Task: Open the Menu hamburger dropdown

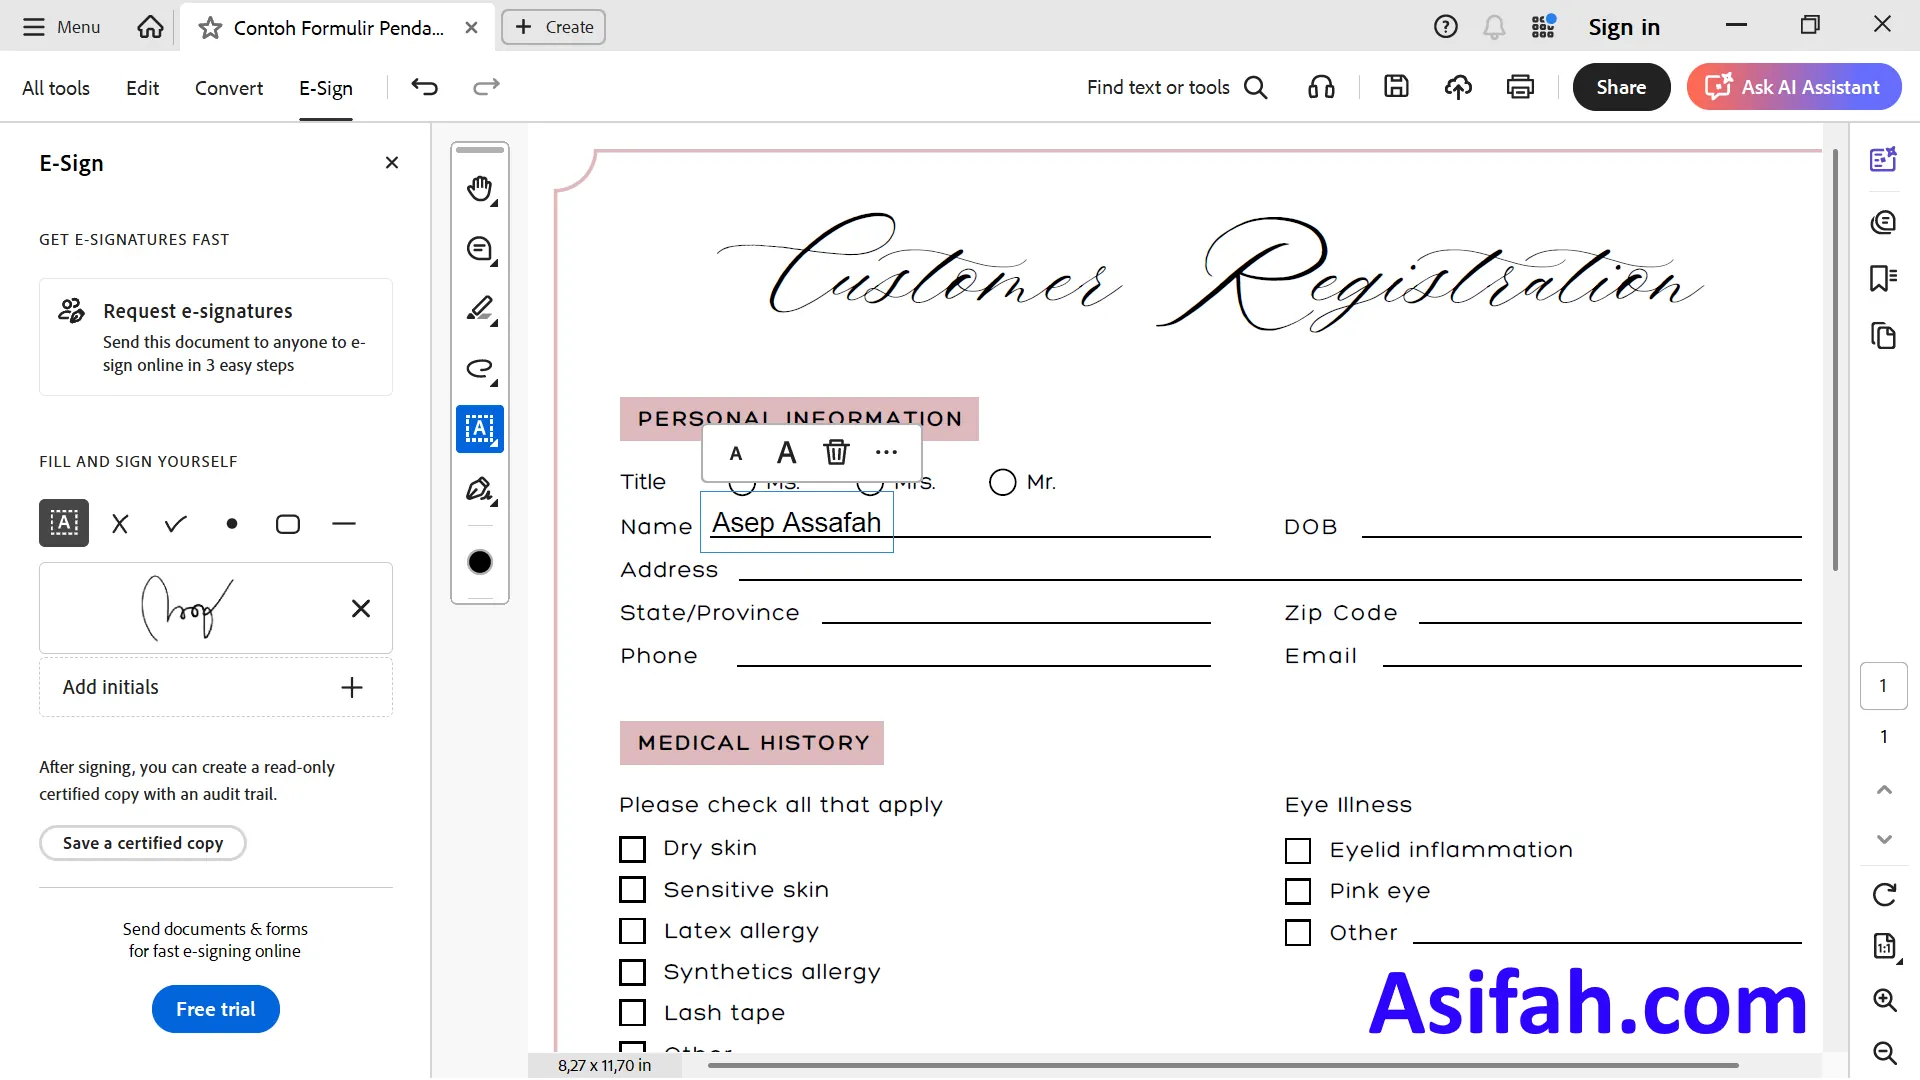Action: [62, 27]
